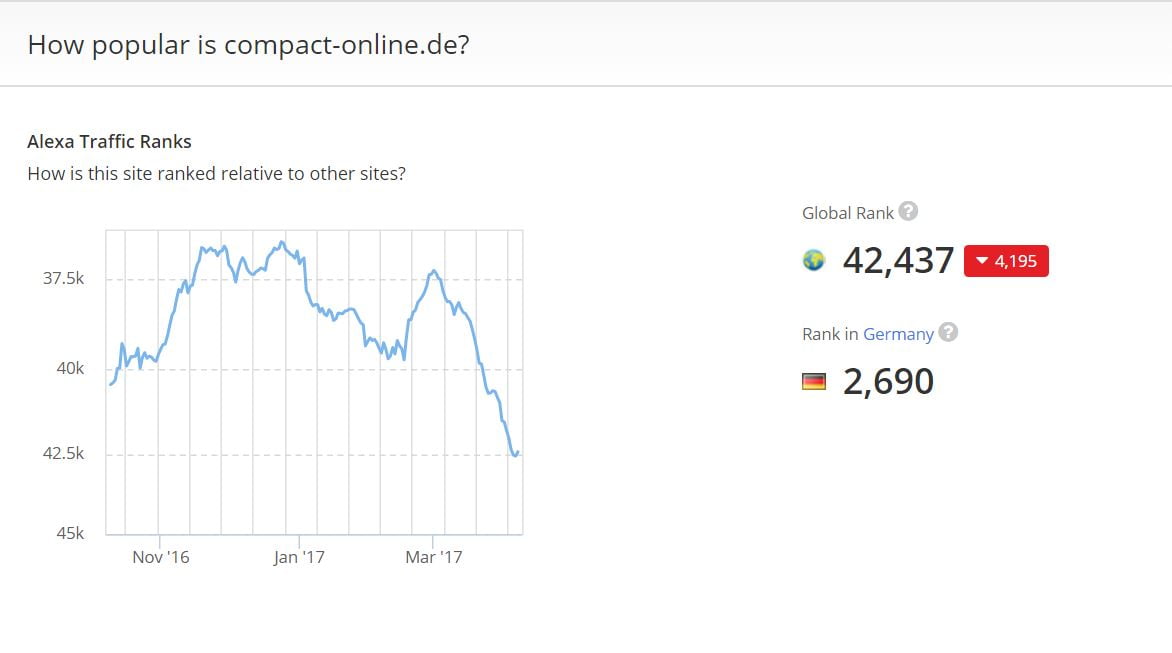Viewport: 1172px width, 653px height.
Task: Click the German flag icon beside 2,690
Action: [x=814, y=382]
